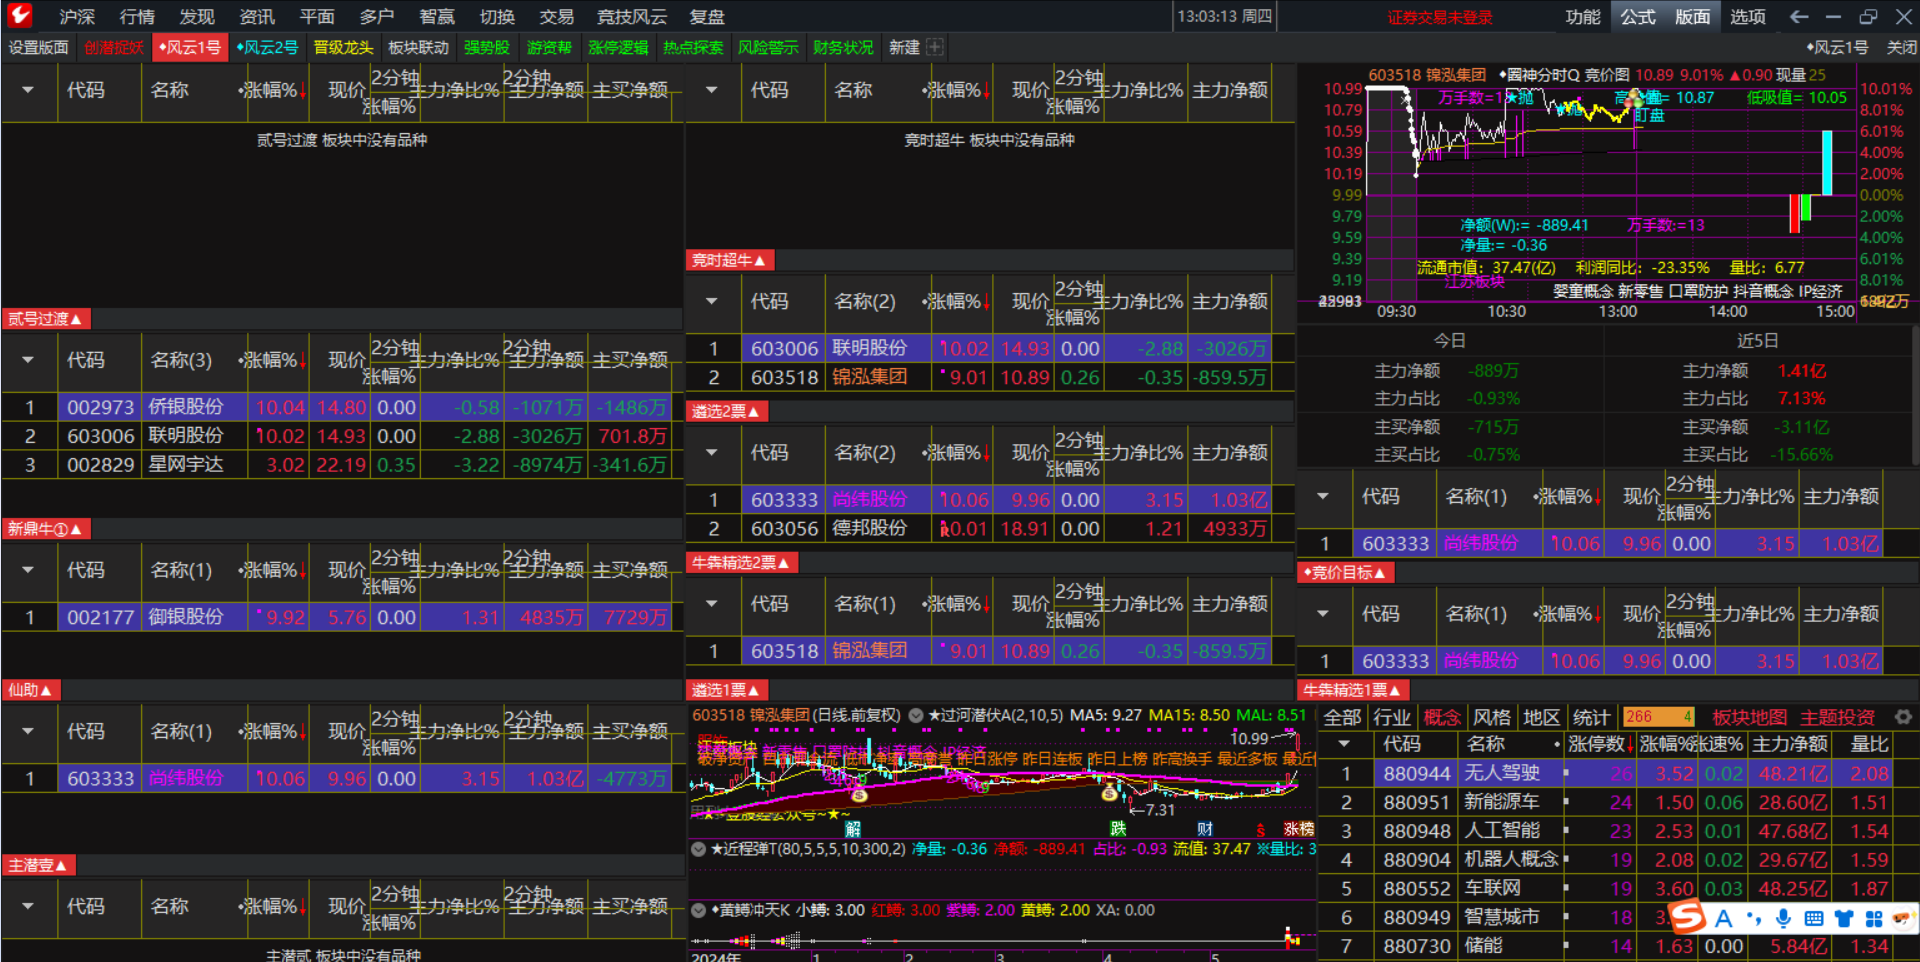Image resolution: width=1920 pixels, height=962 pixels.
Task: Open indicator menu circle beside 黄鳟冲天K
Action: 698,910
